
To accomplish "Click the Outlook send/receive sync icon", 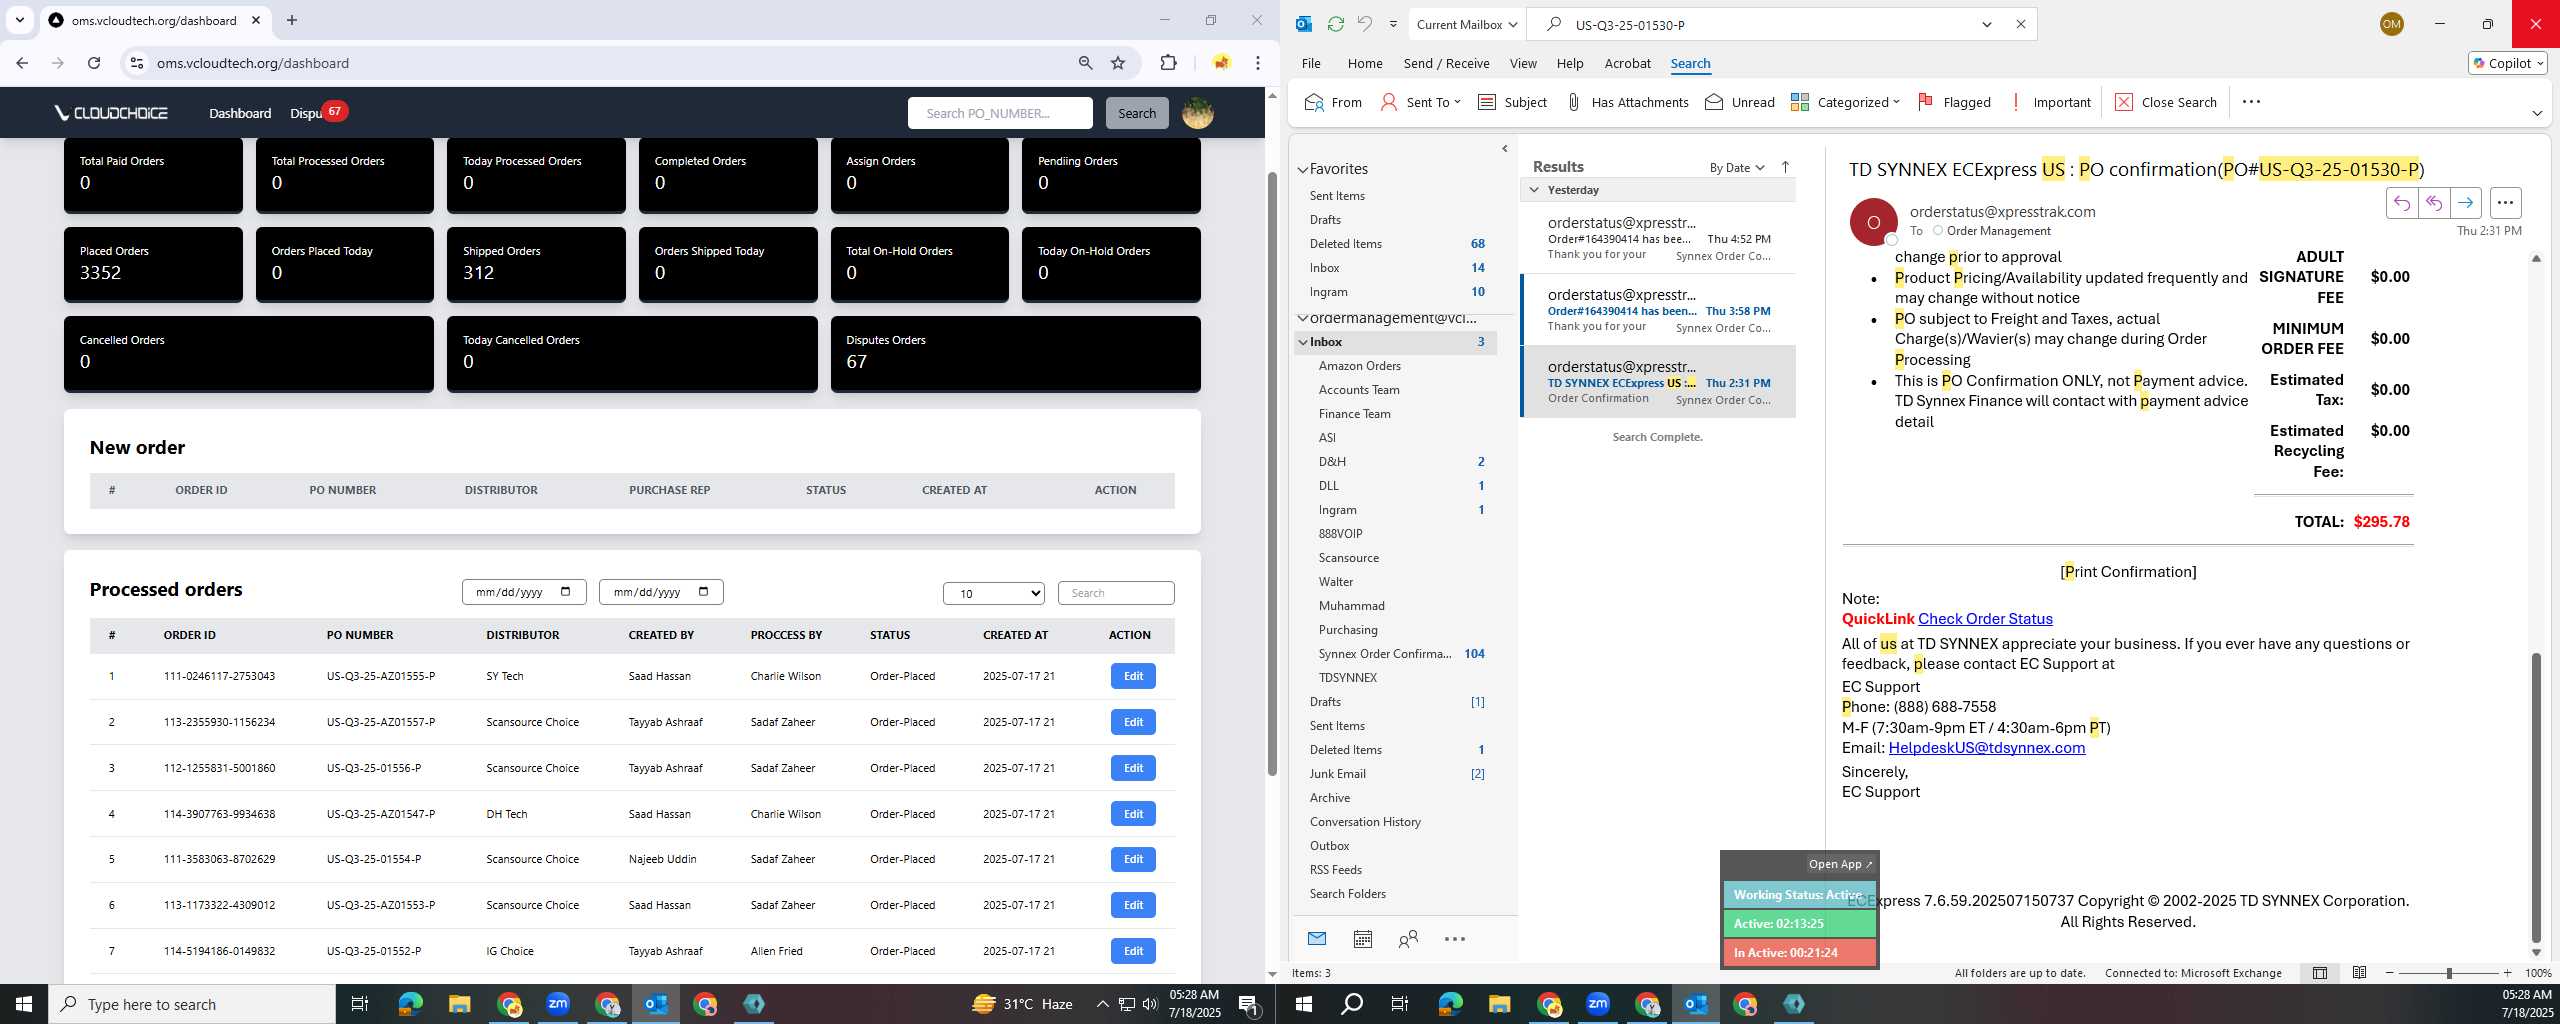I will 1335,24.
